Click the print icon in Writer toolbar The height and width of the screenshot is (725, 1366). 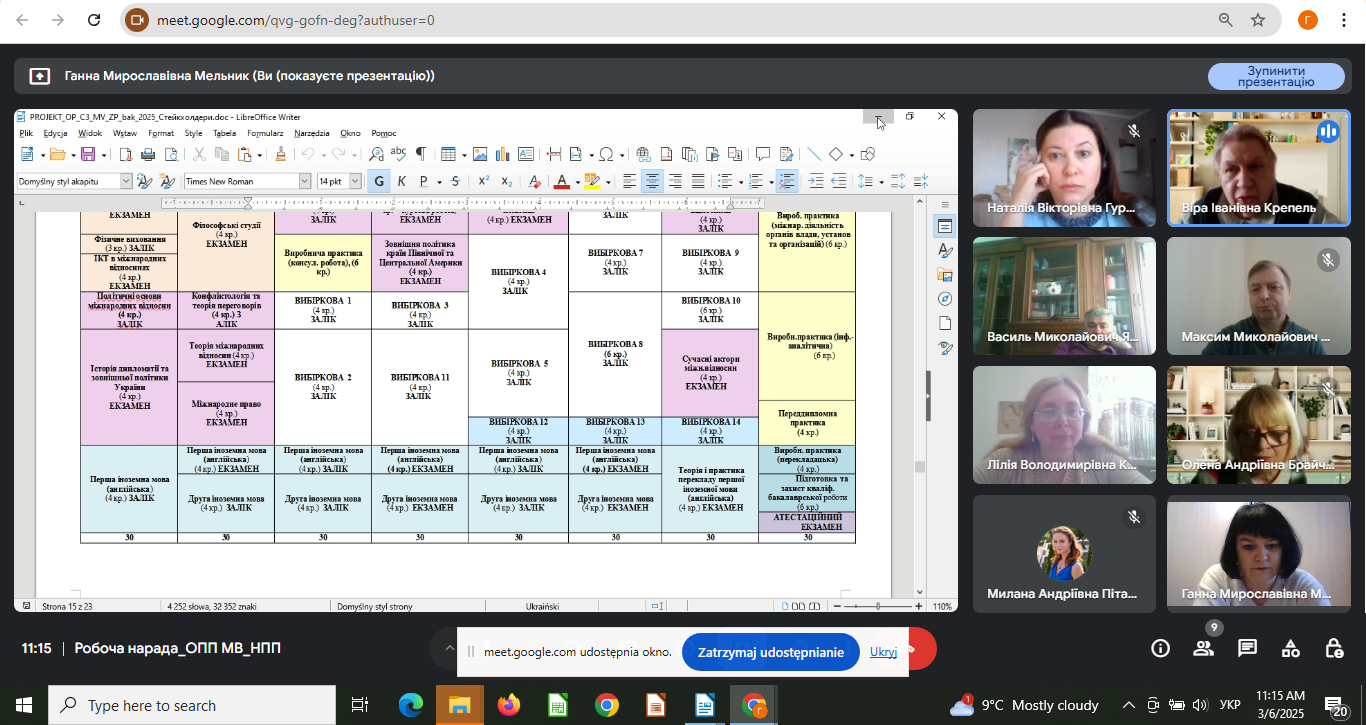click(148, 154)
